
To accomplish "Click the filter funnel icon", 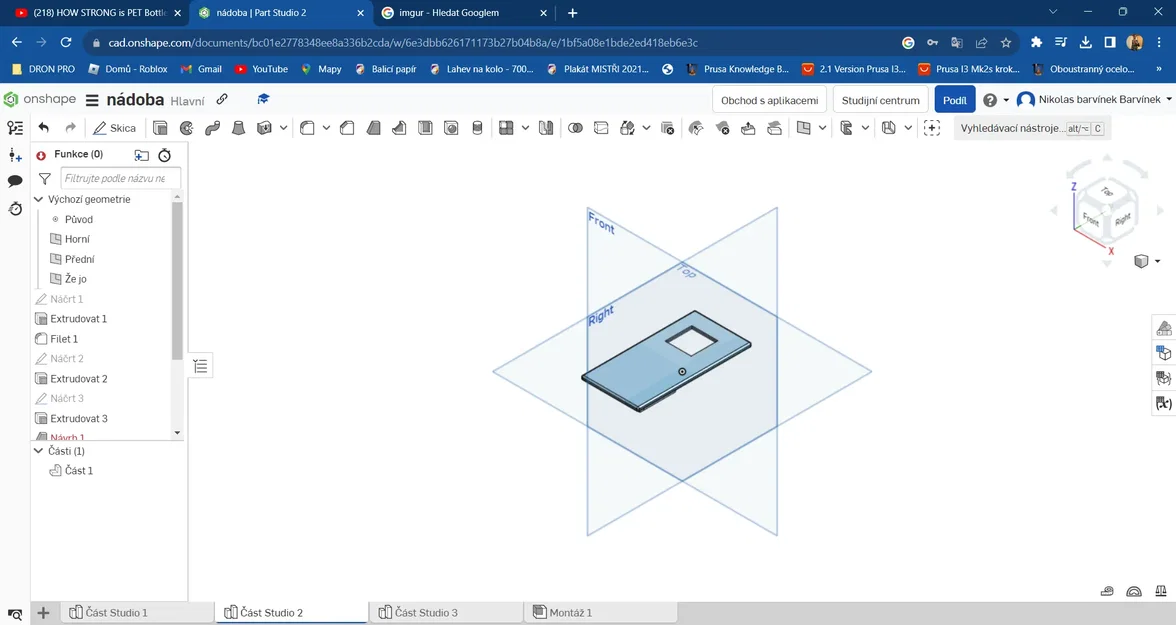I will 45,179.
